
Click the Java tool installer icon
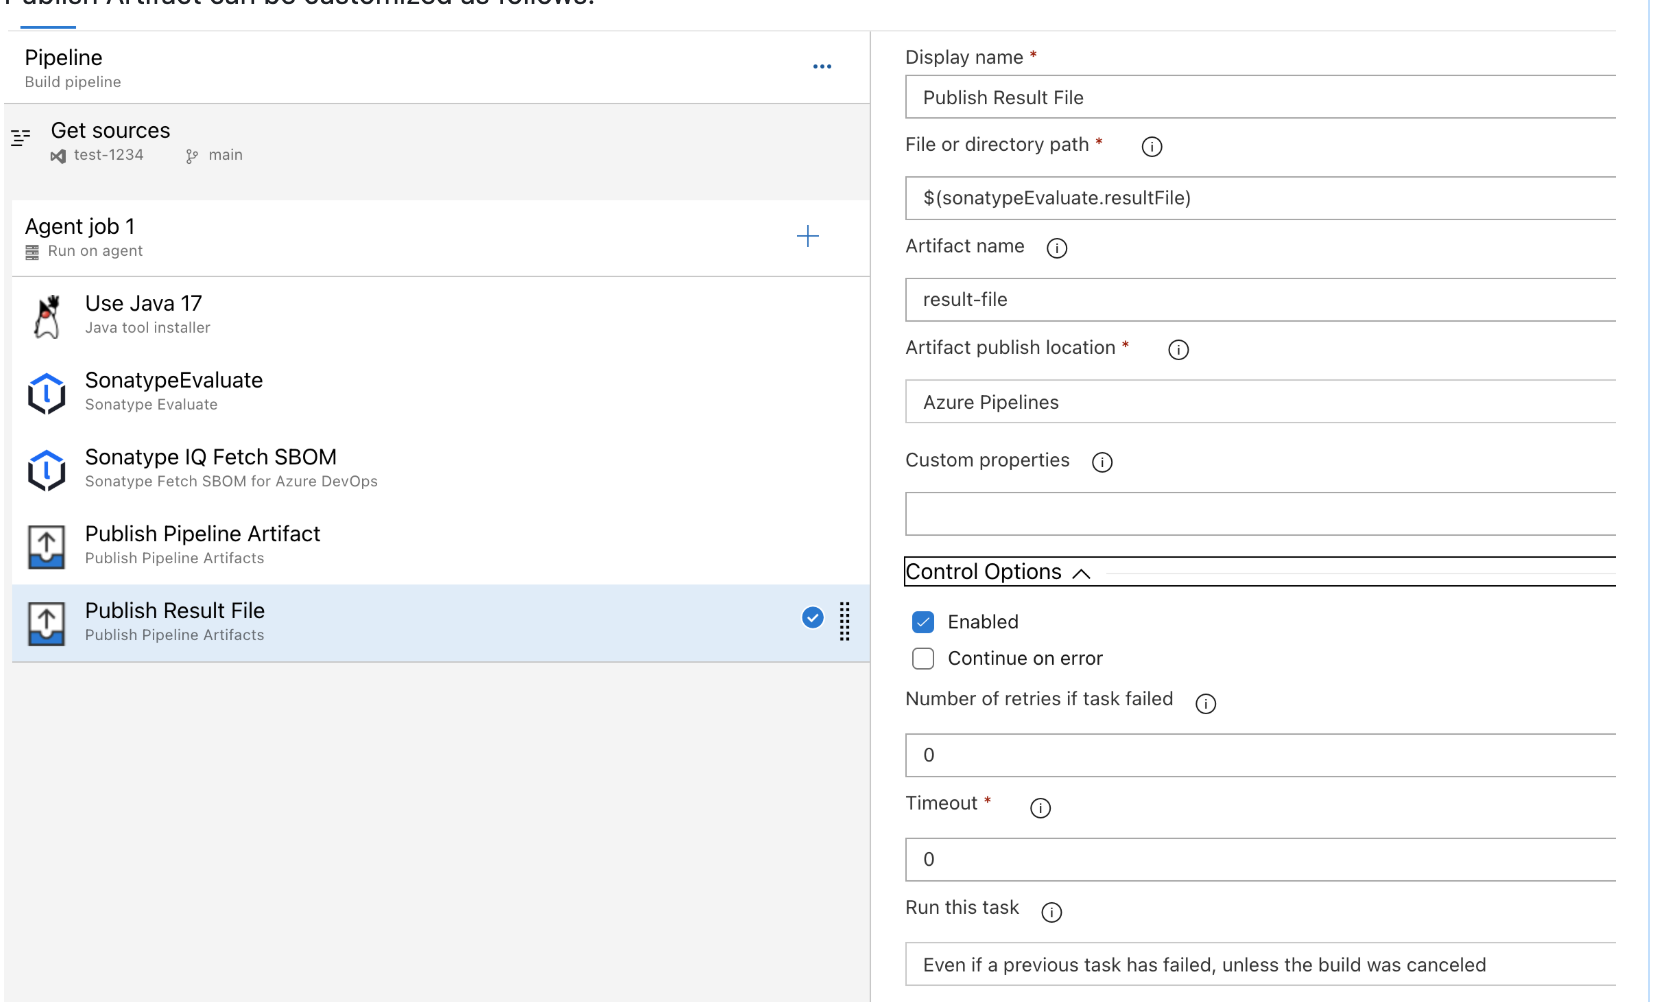point(47,316)
